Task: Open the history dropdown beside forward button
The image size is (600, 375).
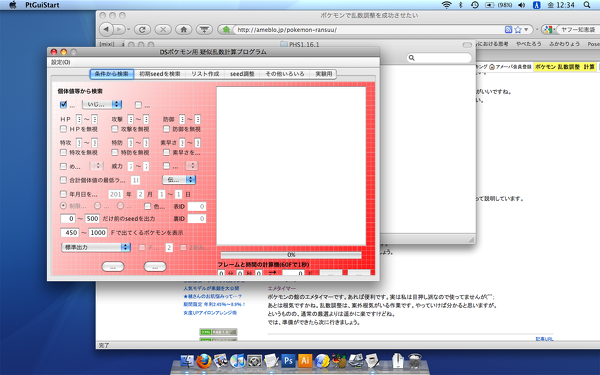Action: 129,29
